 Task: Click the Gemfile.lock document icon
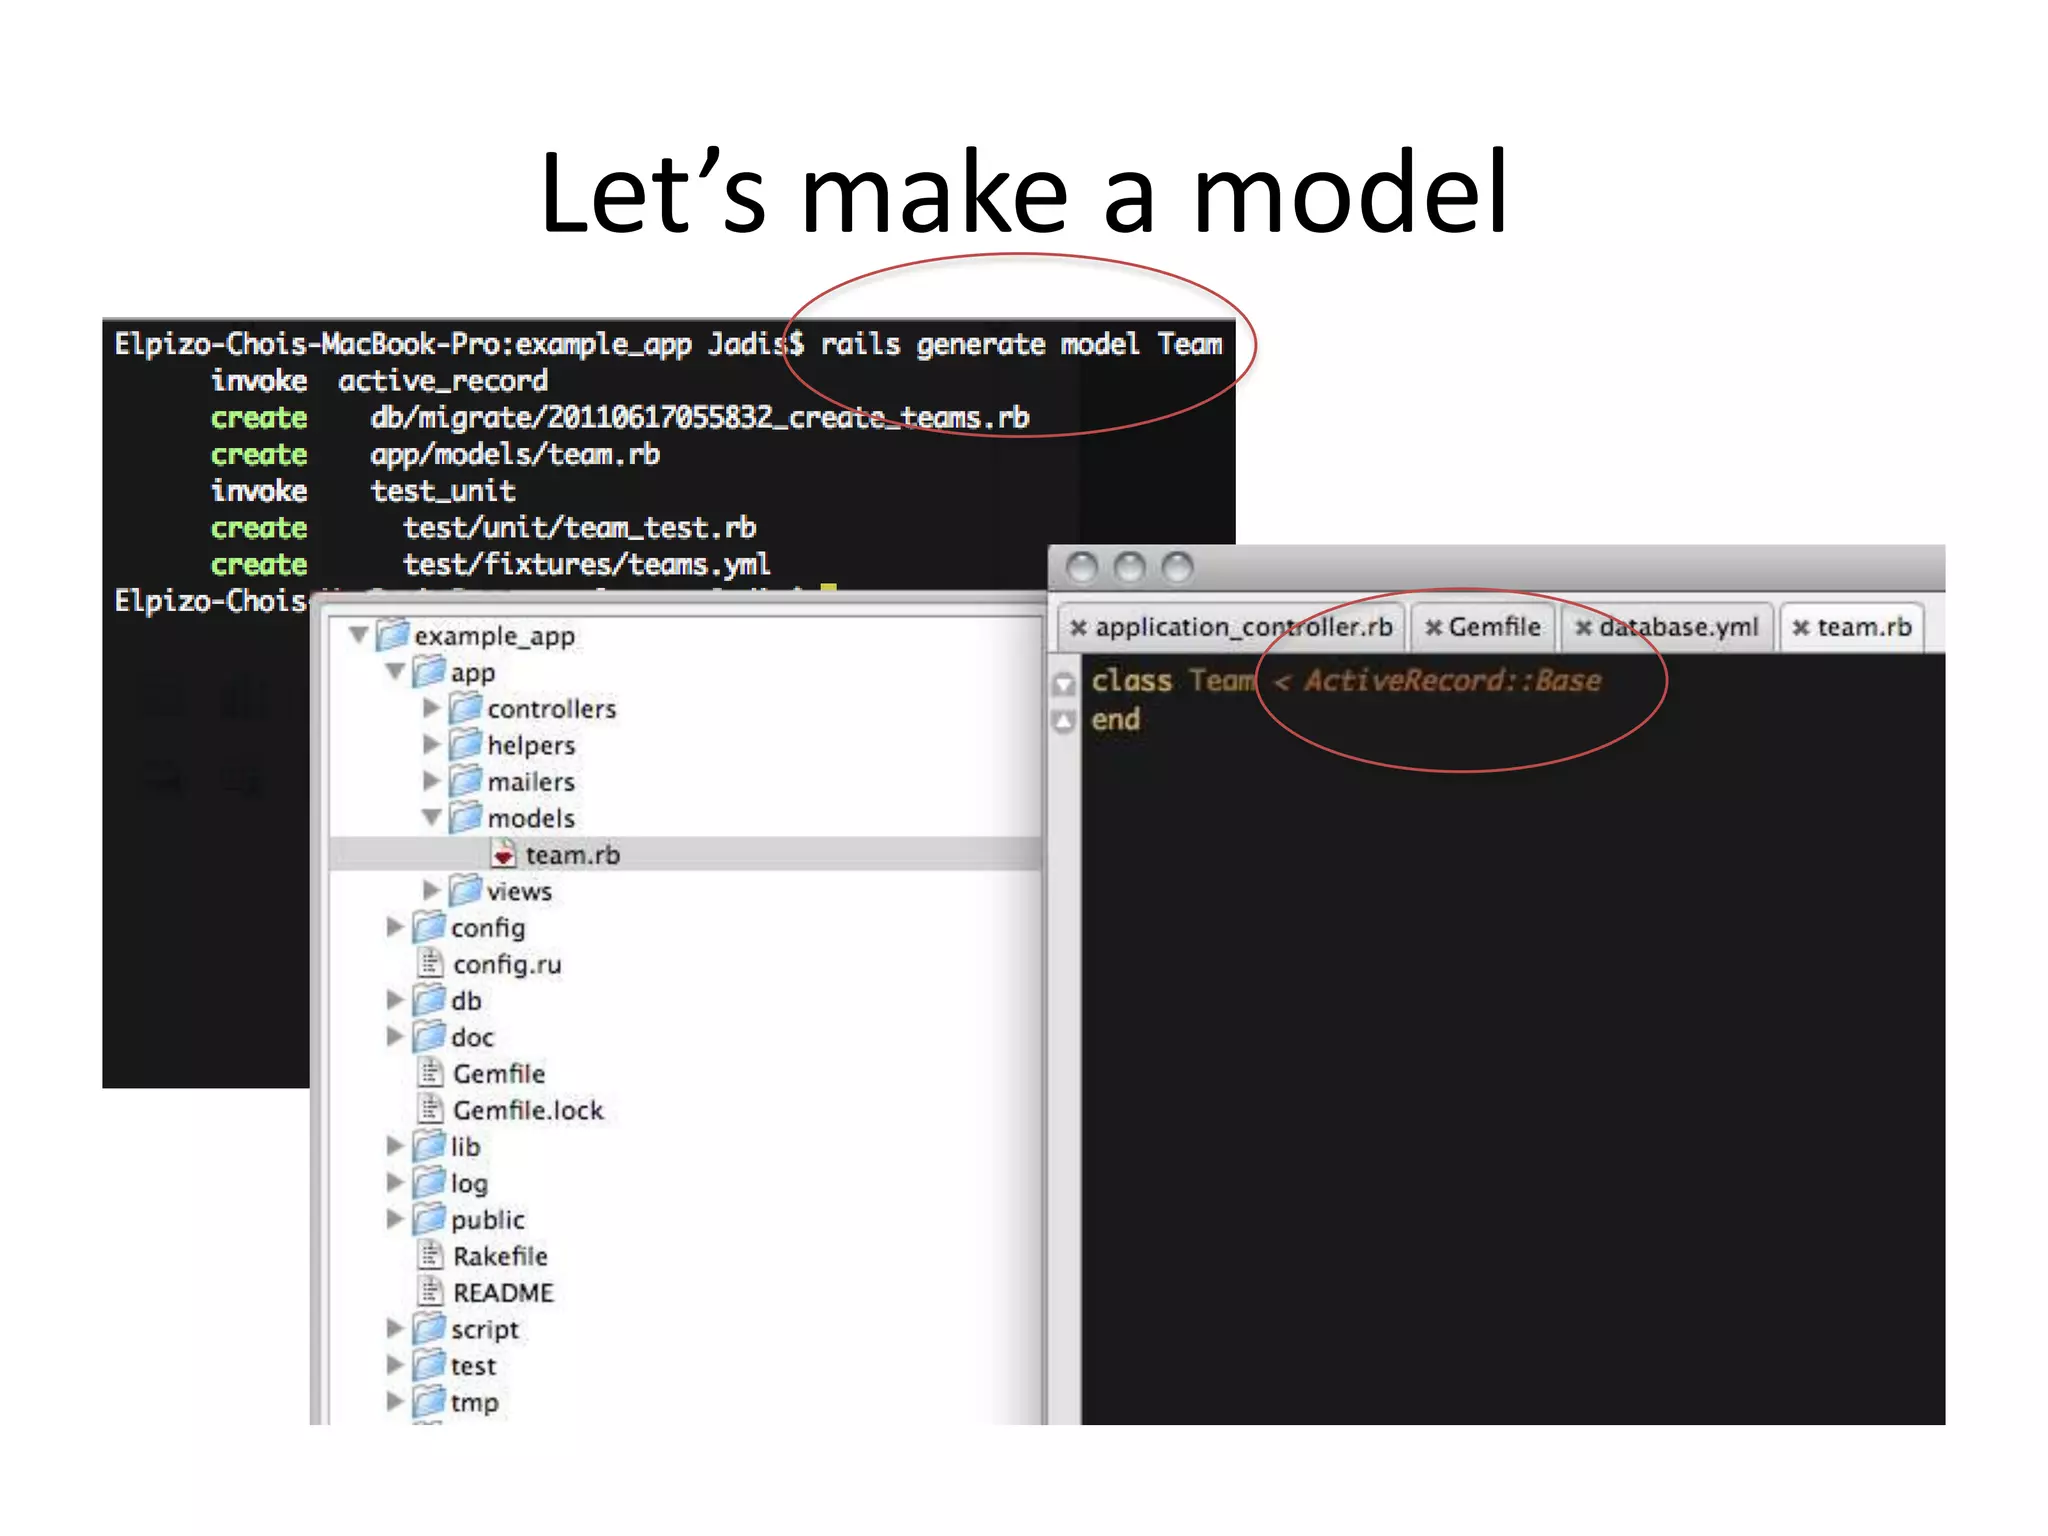click(x=430, y=1109)
